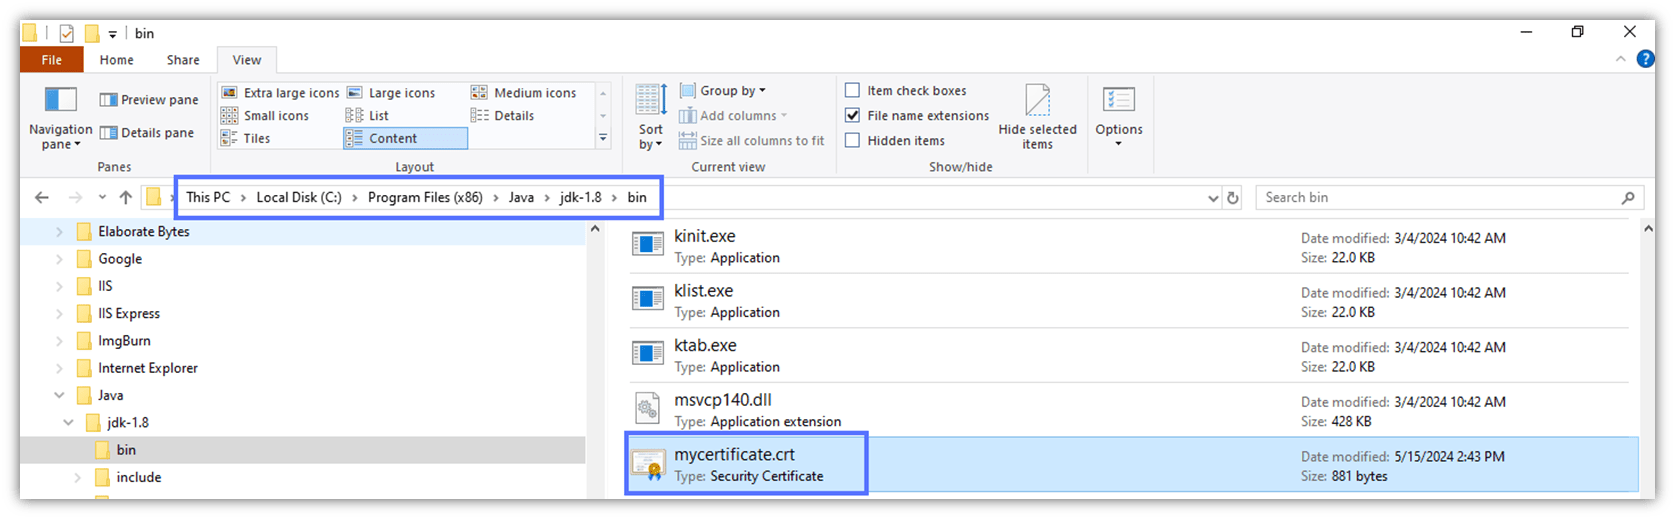The height and width of the screenshot is (519, 1675).
Task: Collapse the jdk-1.8 folder node
Action: pos(68,423)
